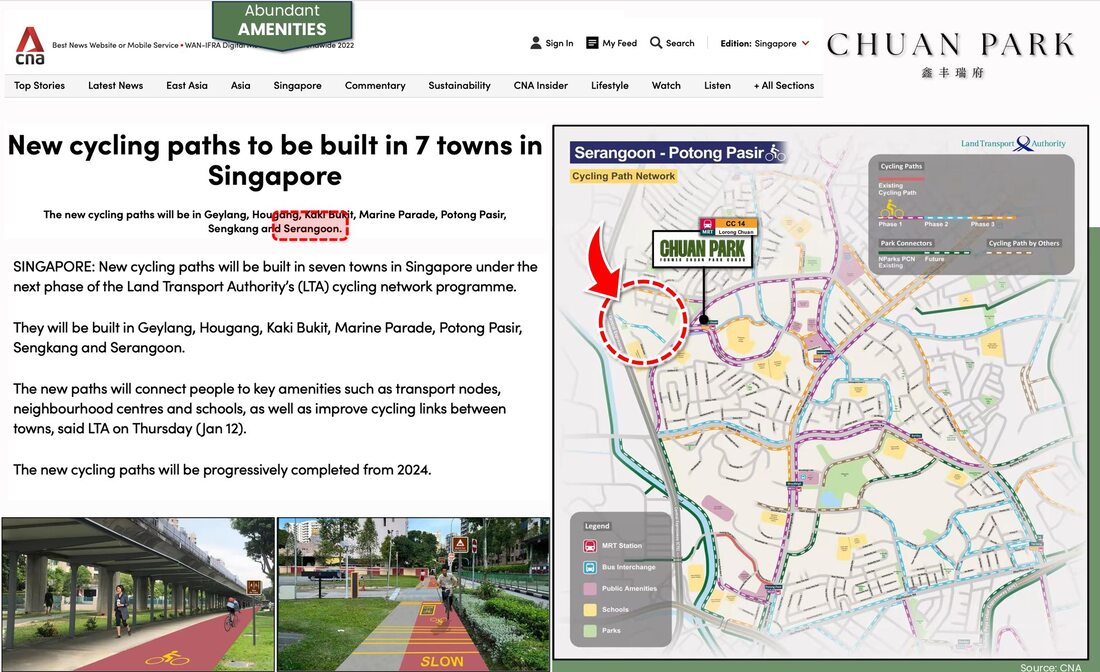Click the Listen menu item
Viewport: 1100px width, 672px height.
click(x=717, y=86)
